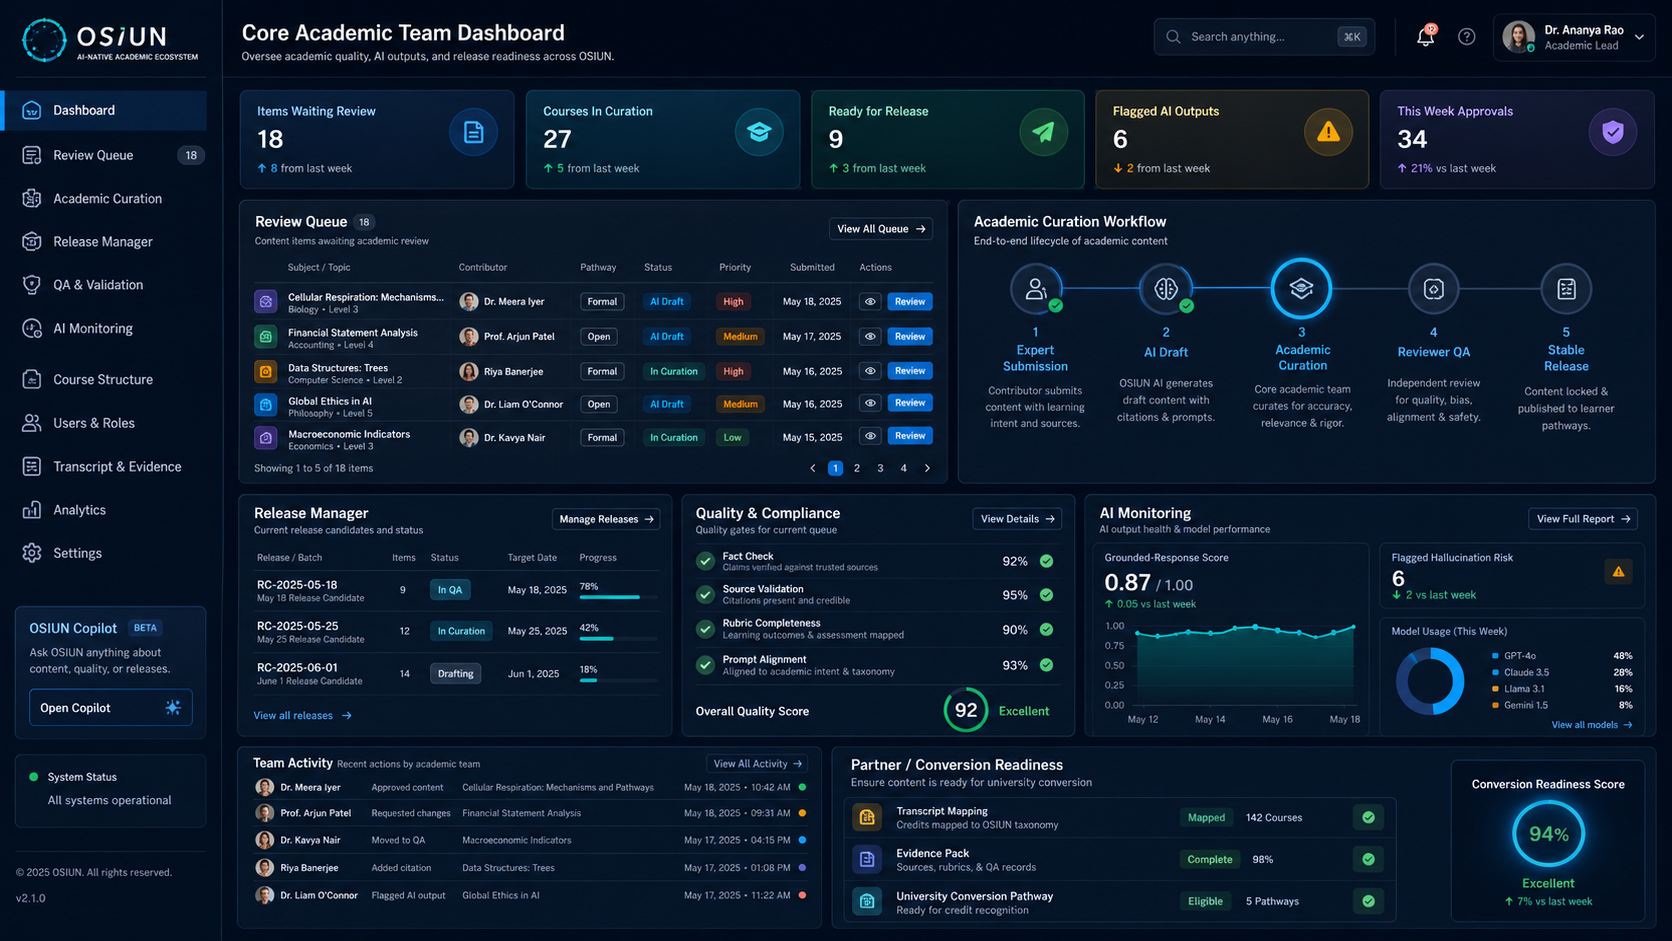
Task: Open Settings in sidebar
Action: point(105,553)
